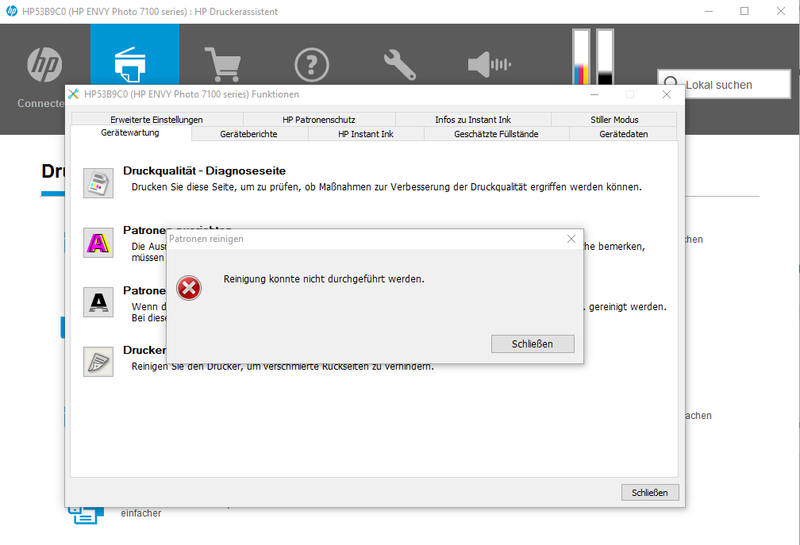Click the HP logo icon in toolbar
The height and width of the screenshot is (545, 800).
pos(44,65)
